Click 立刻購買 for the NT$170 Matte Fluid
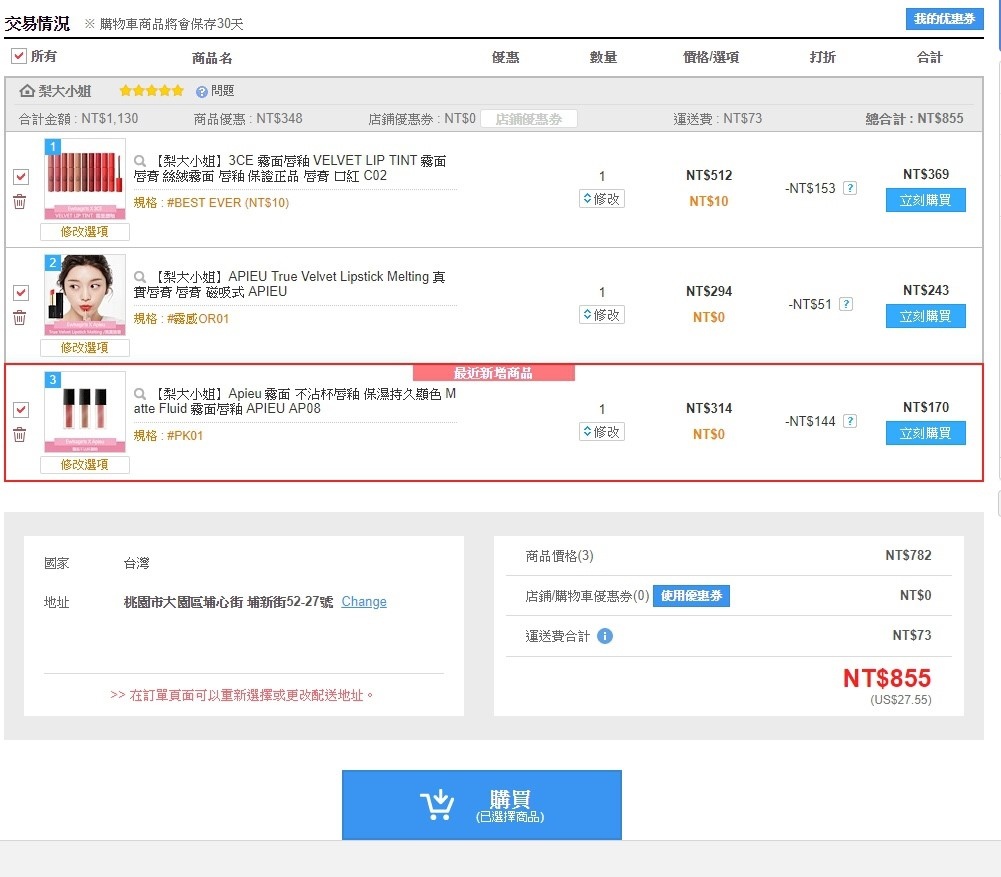The height and width of the screenshot is (877, 1001). pos(926,433)
